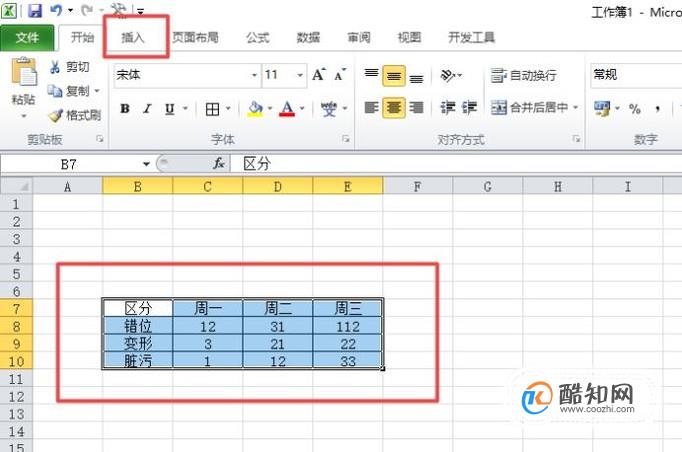Click the decrease indent icon
The width and height of the screenshot is (682, 452).
pyautogui.click(x=448, y=107)
